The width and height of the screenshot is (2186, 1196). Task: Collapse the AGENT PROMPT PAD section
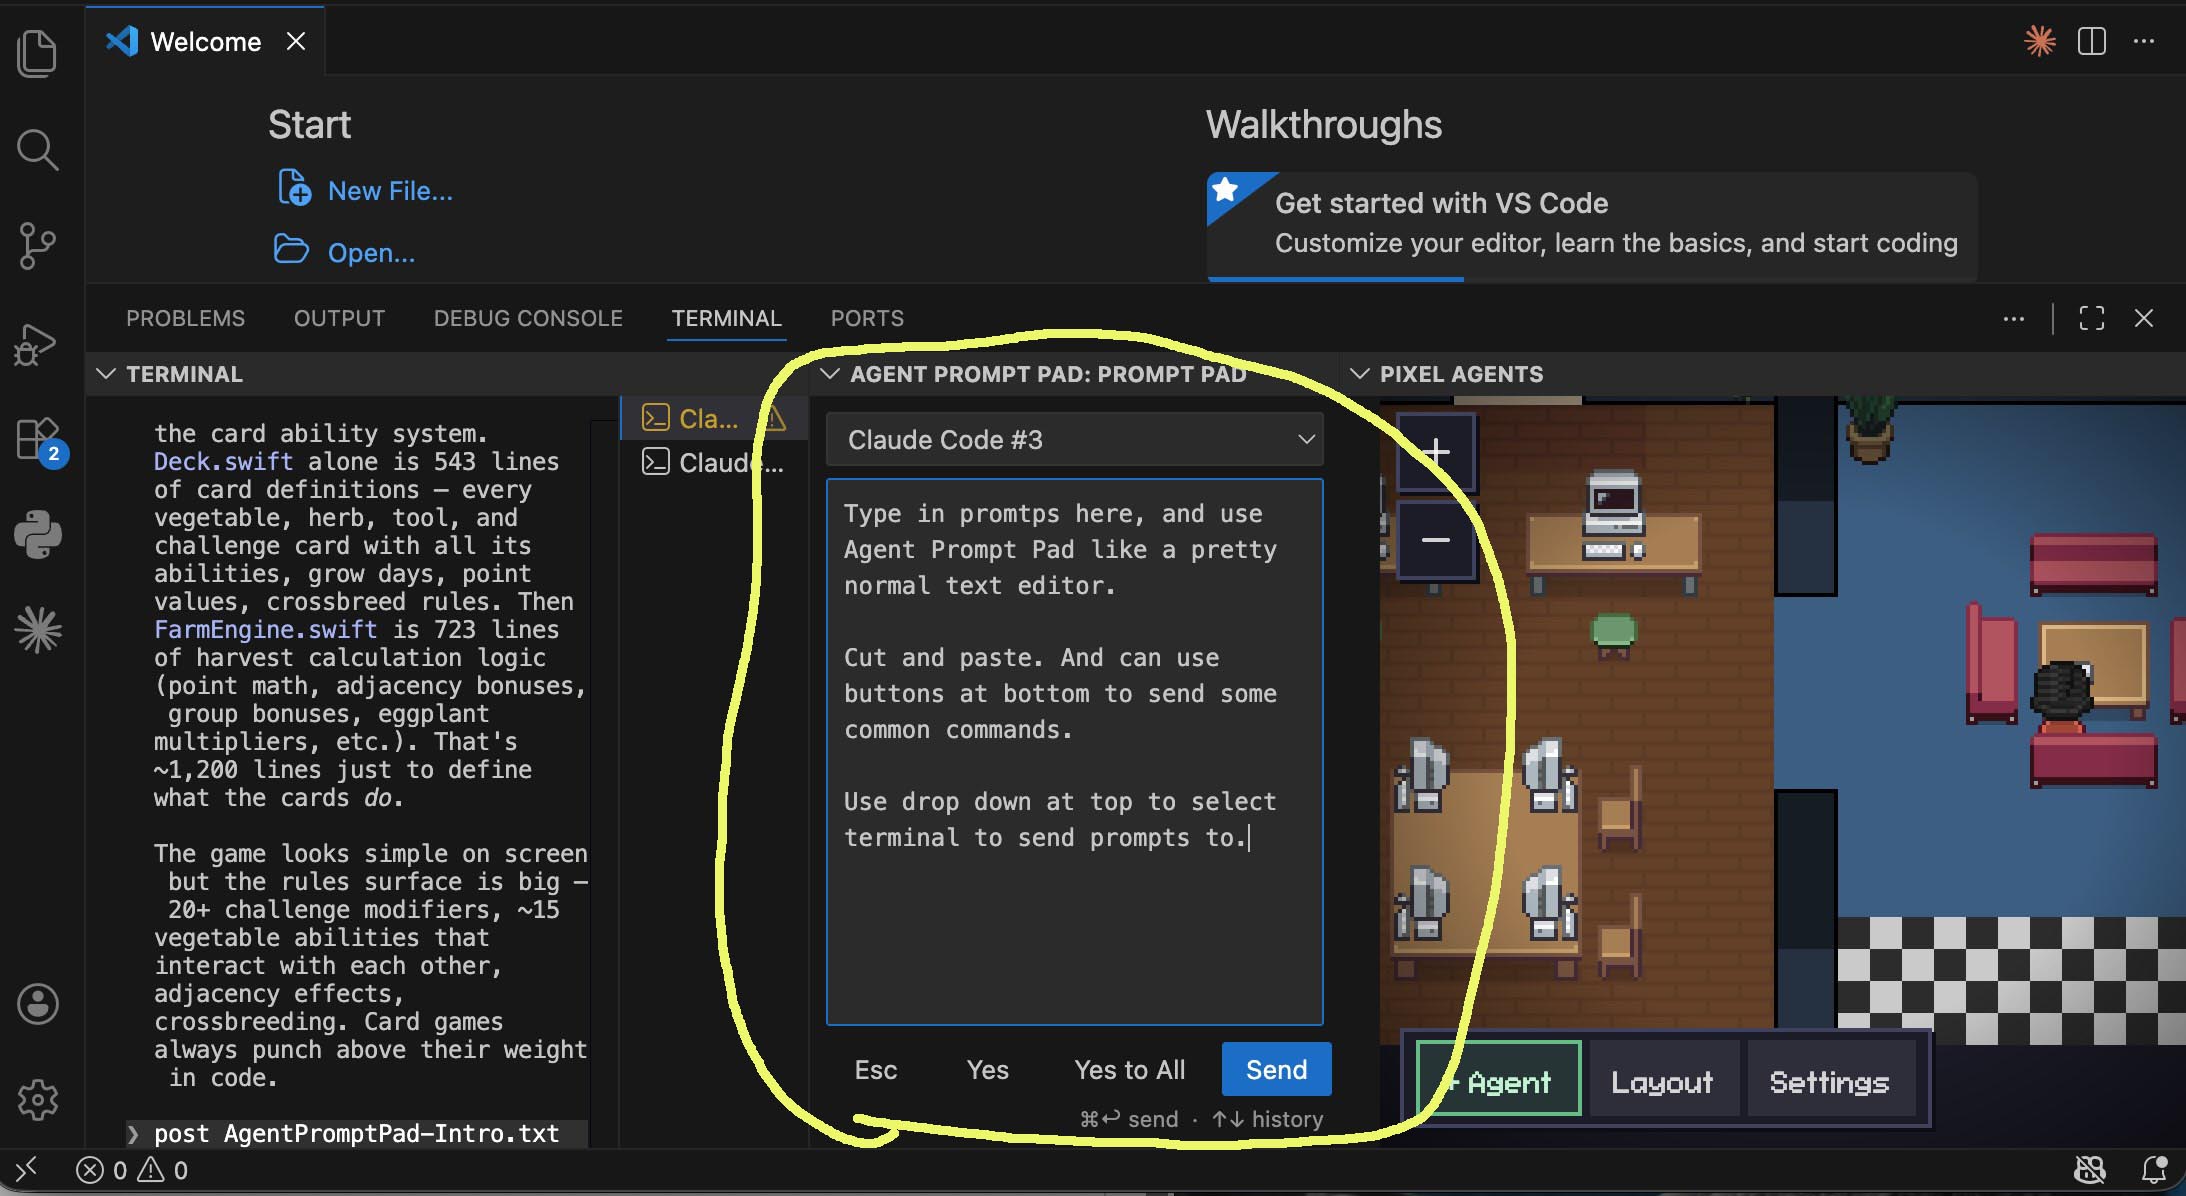(831, 374)
